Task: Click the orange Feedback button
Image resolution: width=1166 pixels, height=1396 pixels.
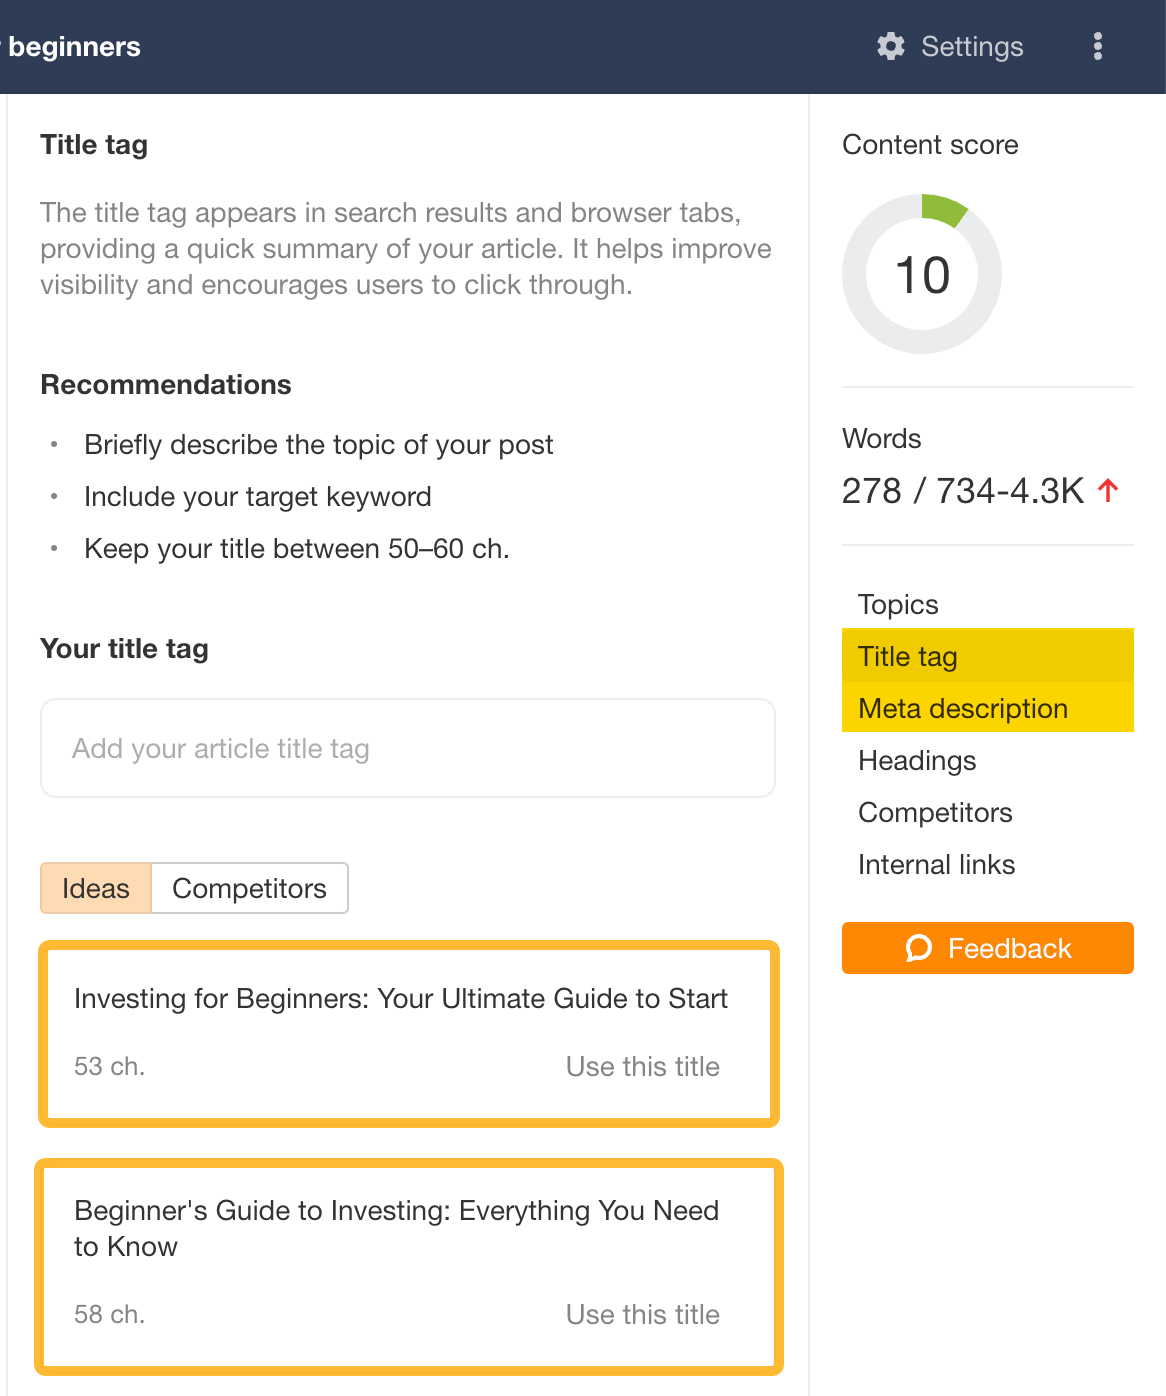Action: click(987, 948)
